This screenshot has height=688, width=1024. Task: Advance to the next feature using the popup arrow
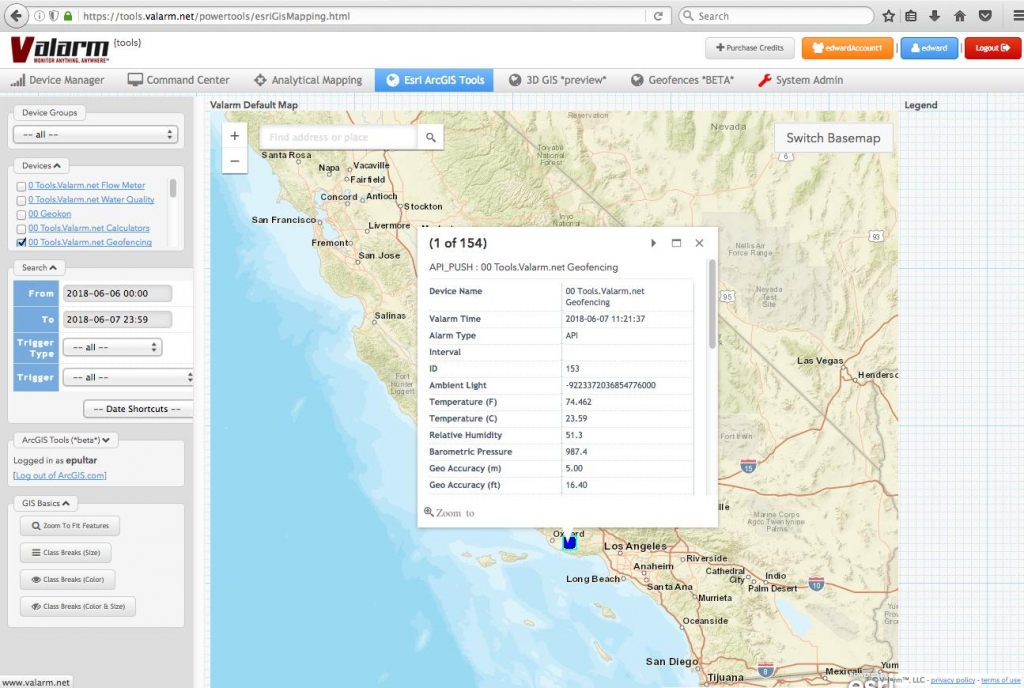pyautogui.click(x=654, y=242)
